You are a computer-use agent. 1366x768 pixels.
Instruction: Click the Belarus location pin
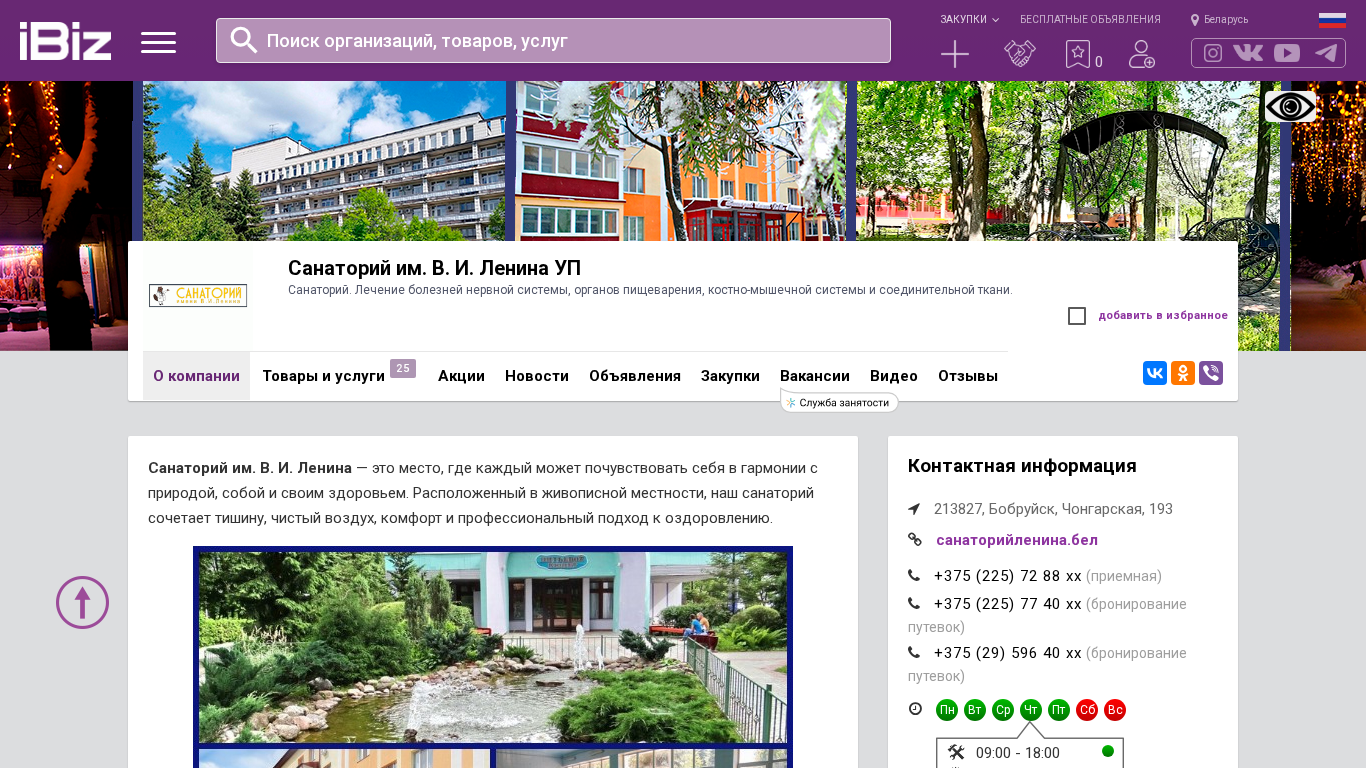click(x=1195, y=20)
